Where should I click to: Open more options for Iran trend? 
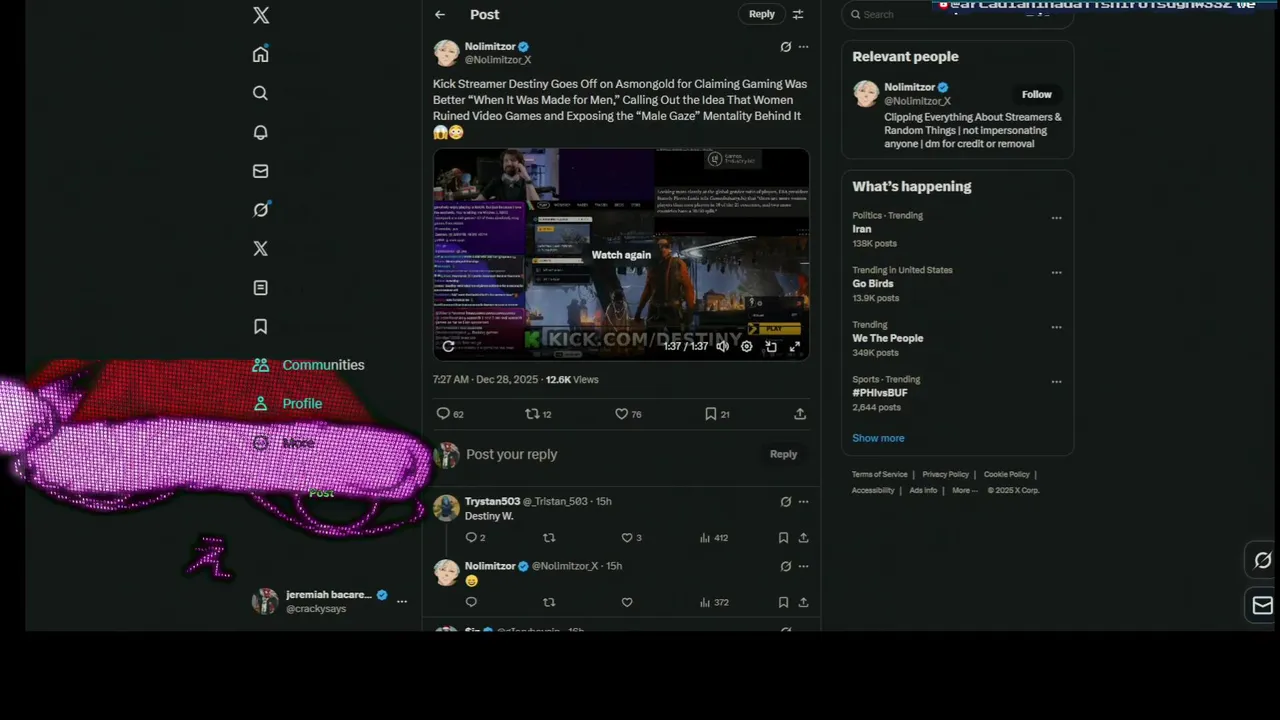pyautogui.click(x=1056, y=218)
